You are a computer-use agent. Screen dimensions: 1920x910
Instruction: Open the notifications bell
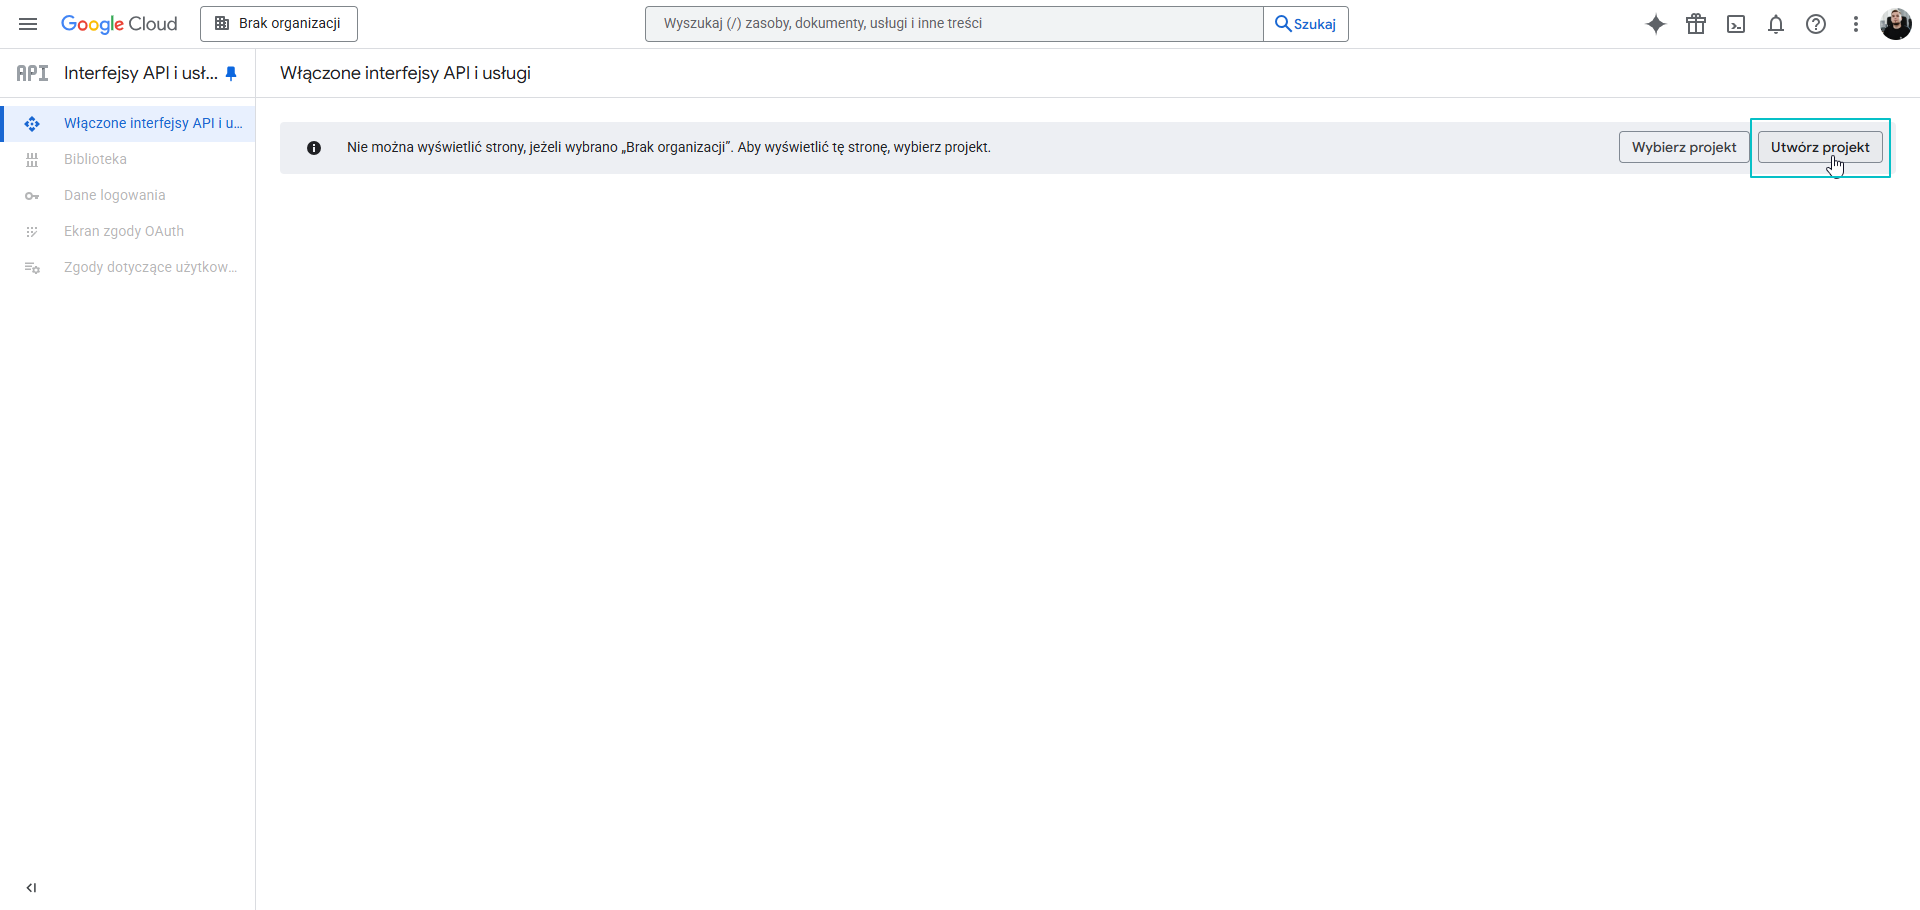(1776, 24)
